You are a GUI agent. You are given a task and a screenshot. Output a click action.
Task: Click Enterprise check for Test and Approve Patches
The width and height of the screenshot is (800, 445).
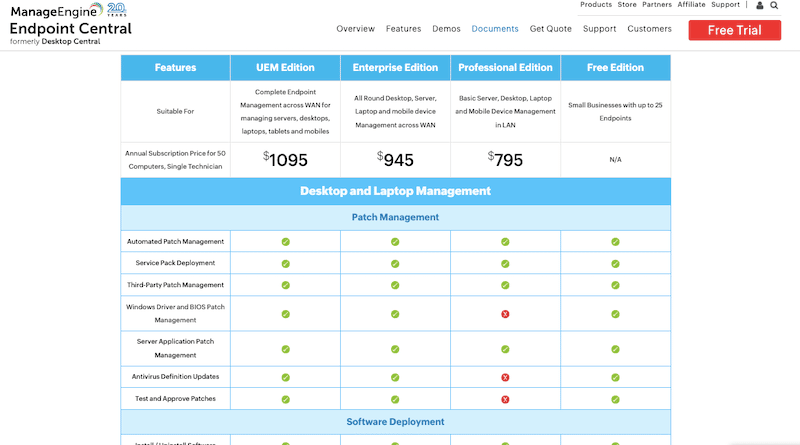(395, 400)
